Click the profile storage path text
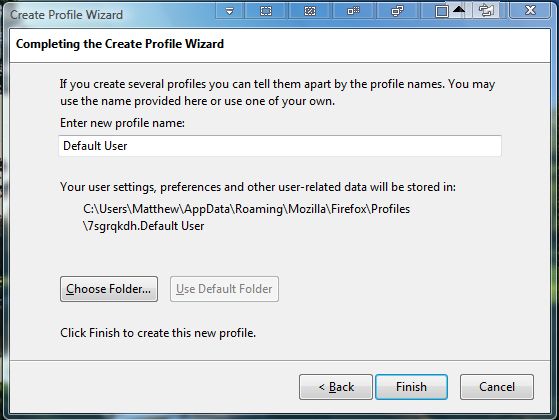This screenshot has width=559, height=420. coord(246,217)
